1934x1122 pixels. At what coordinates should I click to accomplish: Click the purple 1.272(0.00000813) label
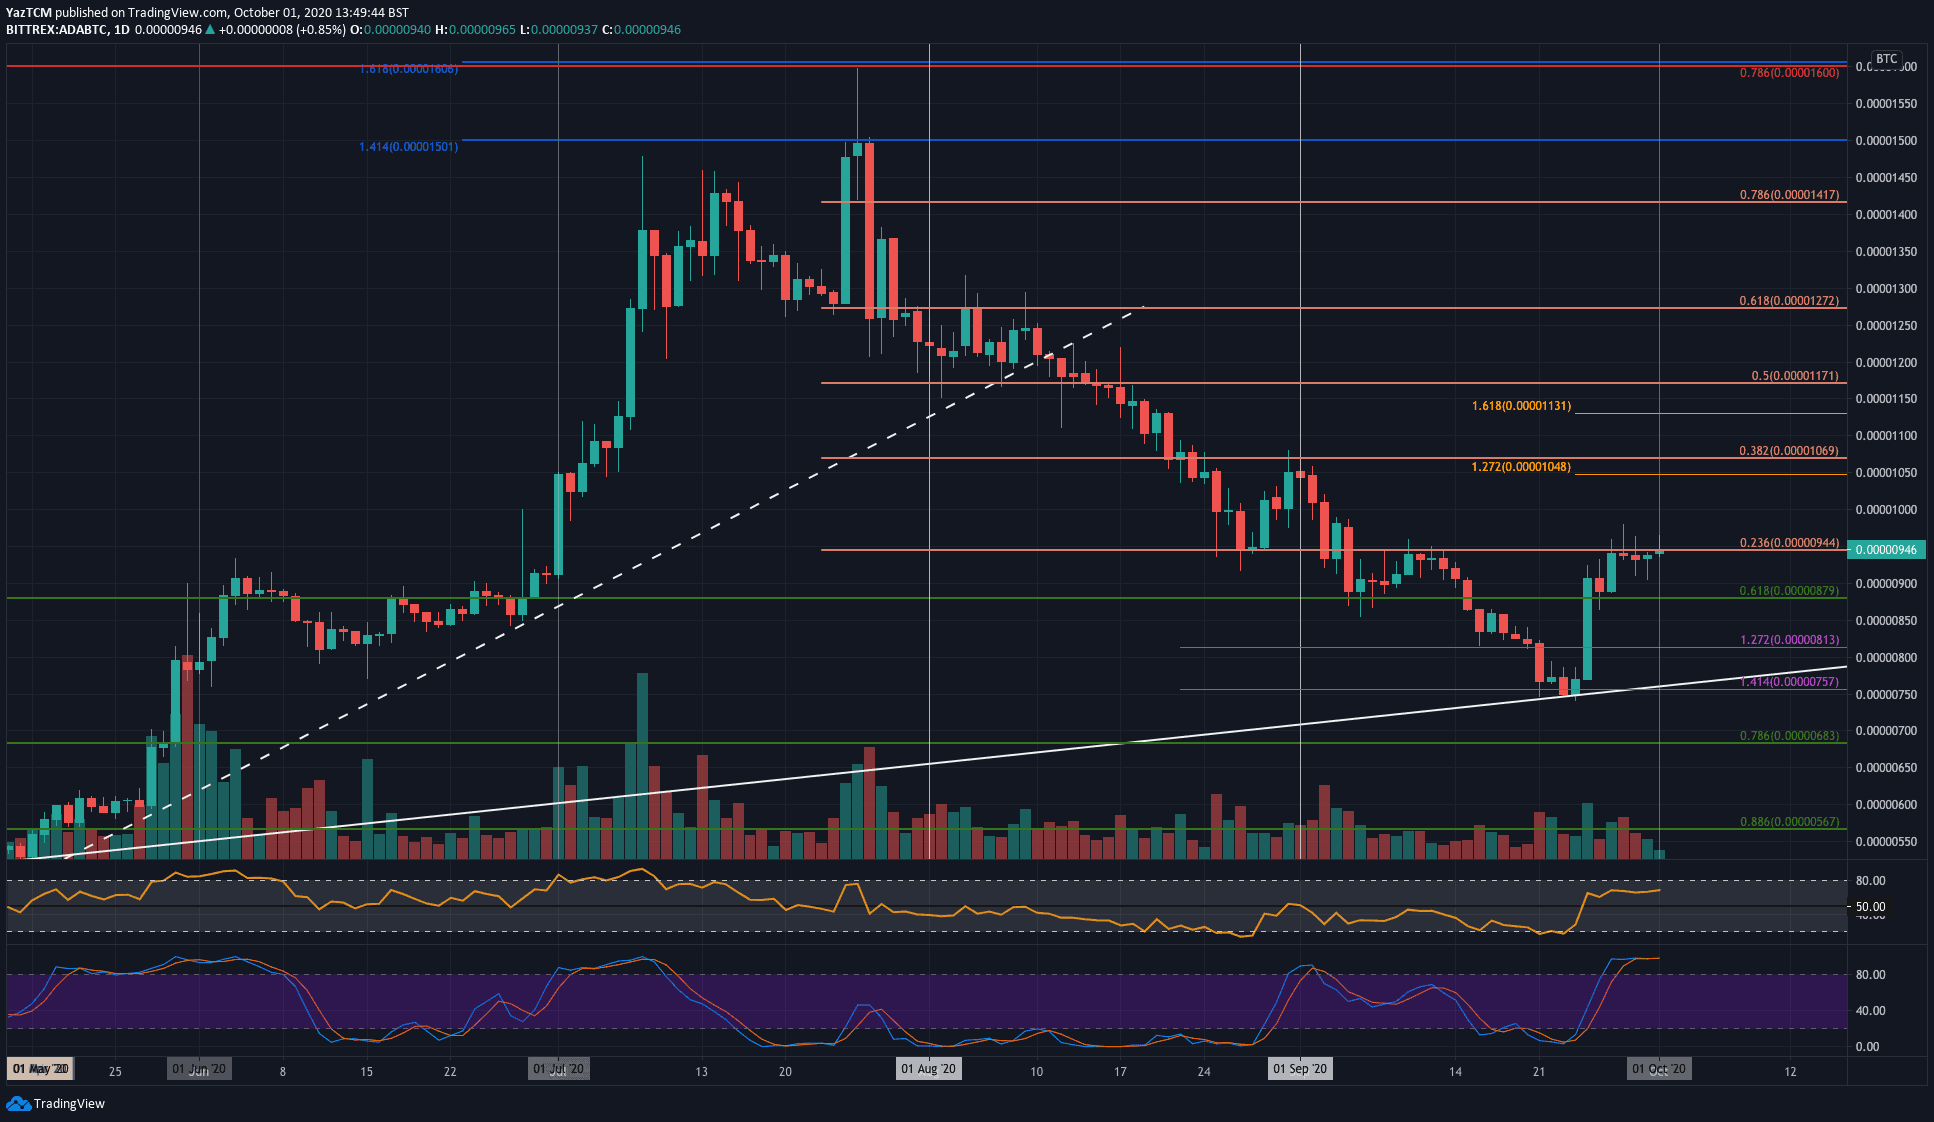(1789, 640)
